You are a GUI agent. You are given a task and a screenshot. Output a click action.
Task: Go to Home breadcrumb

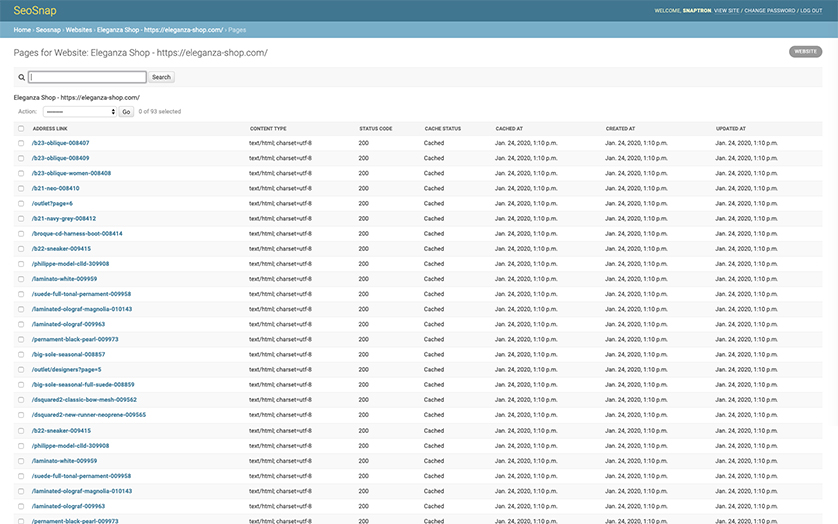pyautogui.click(x=22, y=30)
